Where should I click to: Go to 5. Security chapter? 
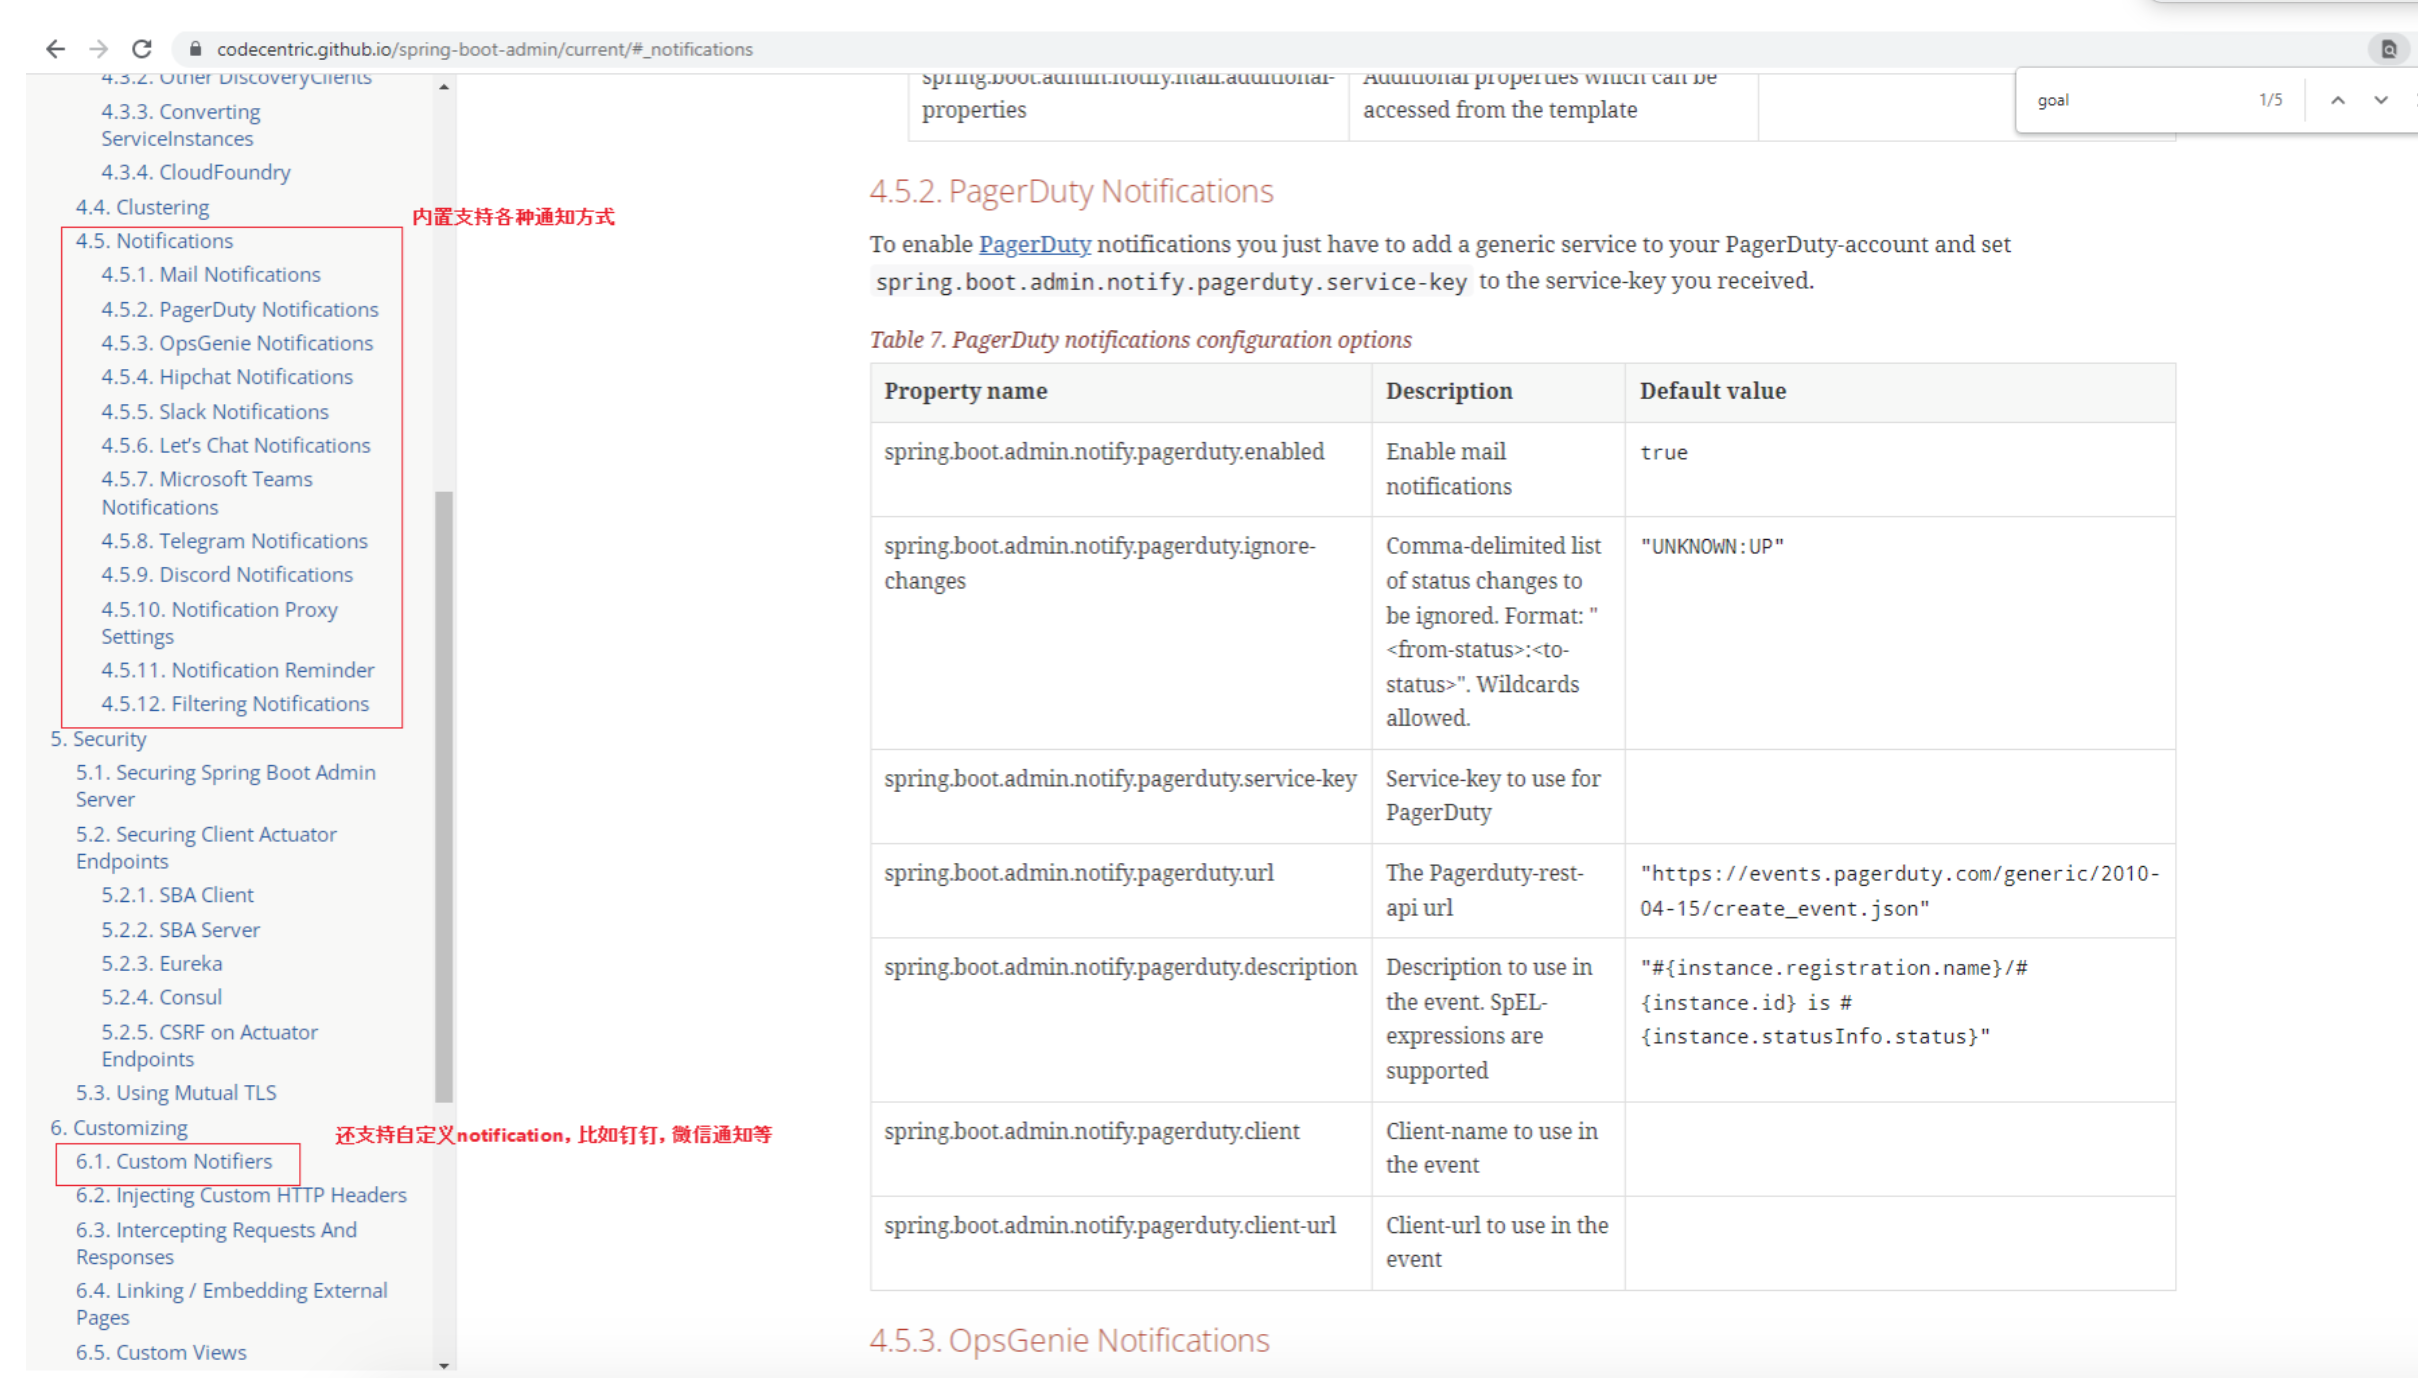98,739
